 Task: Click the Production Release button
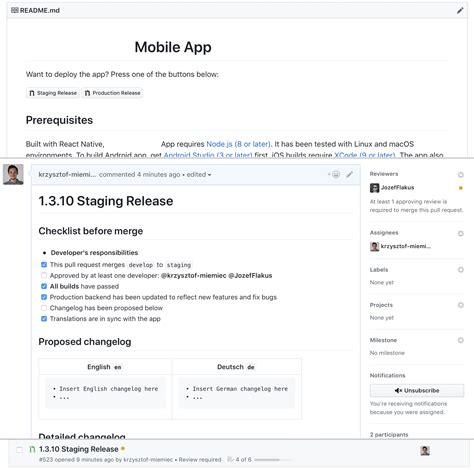click(113, 93)
